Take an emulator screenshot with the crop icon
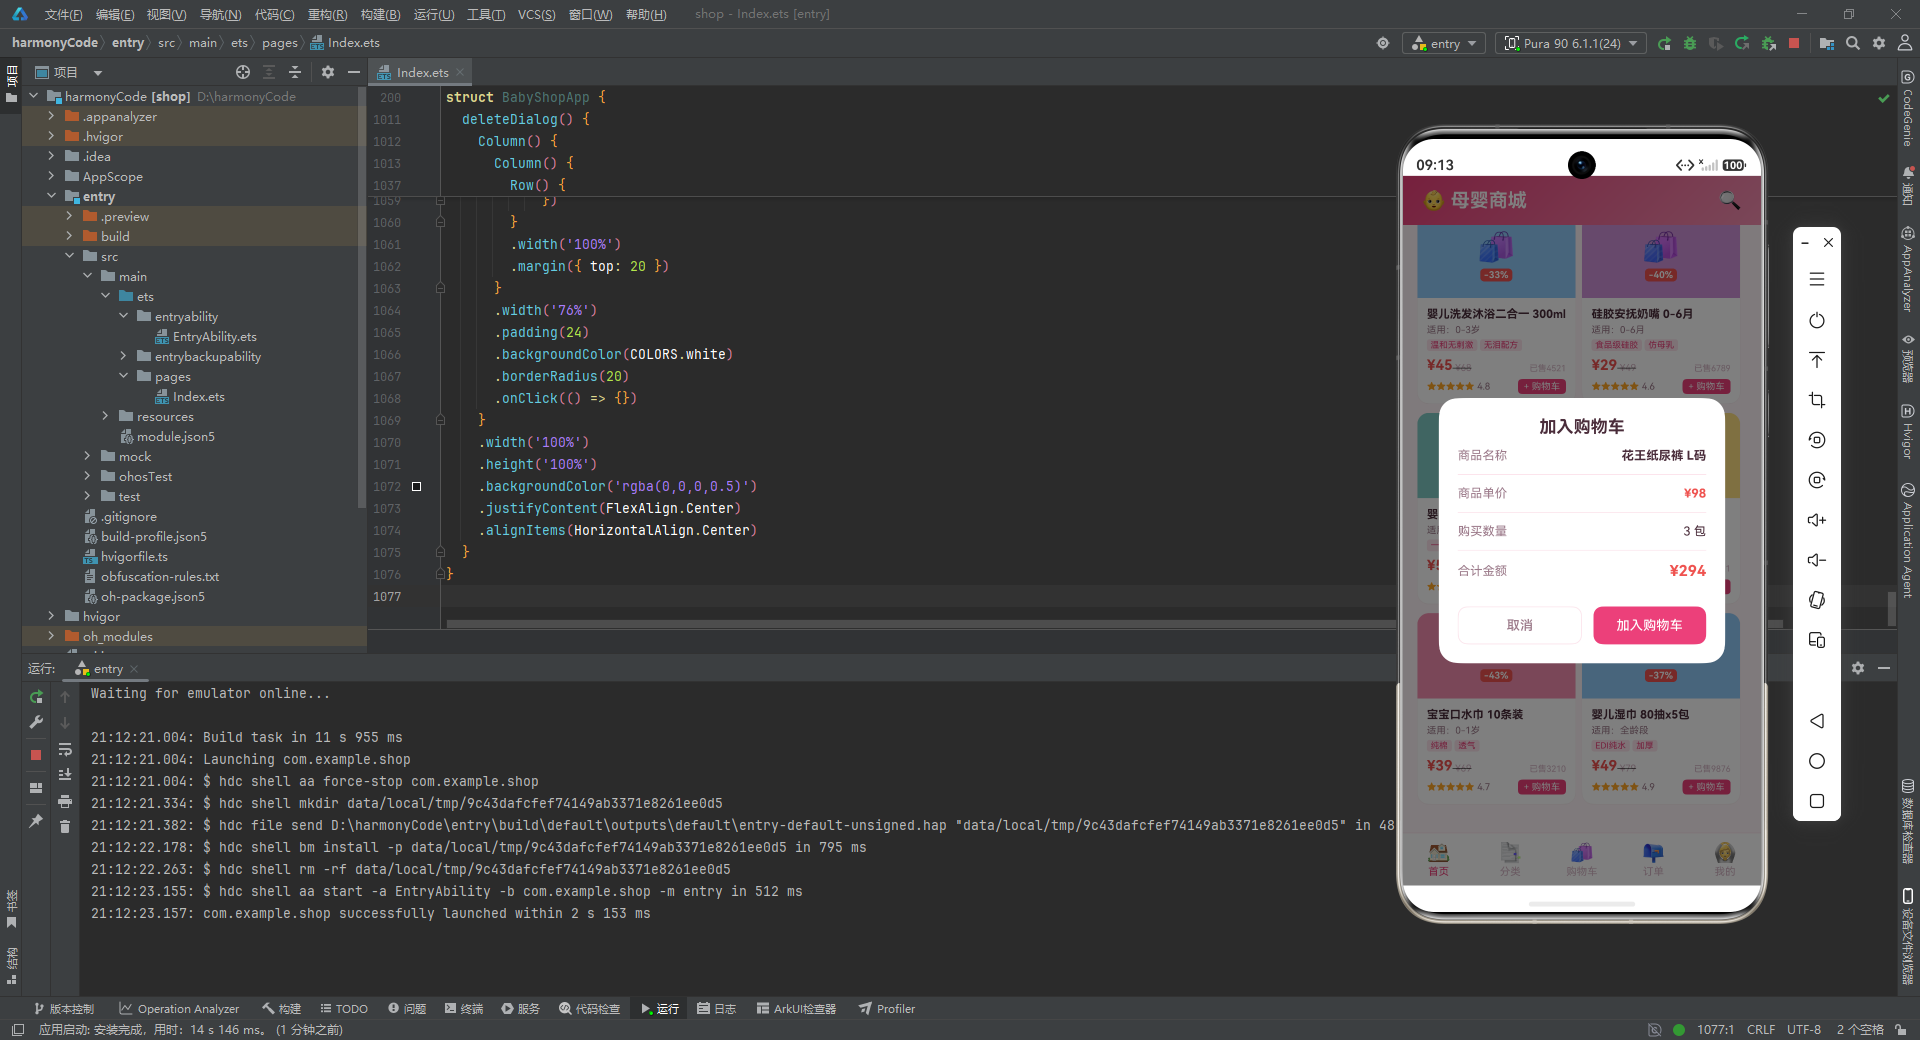The image size is (1920, 1040). coord(1817,400)
